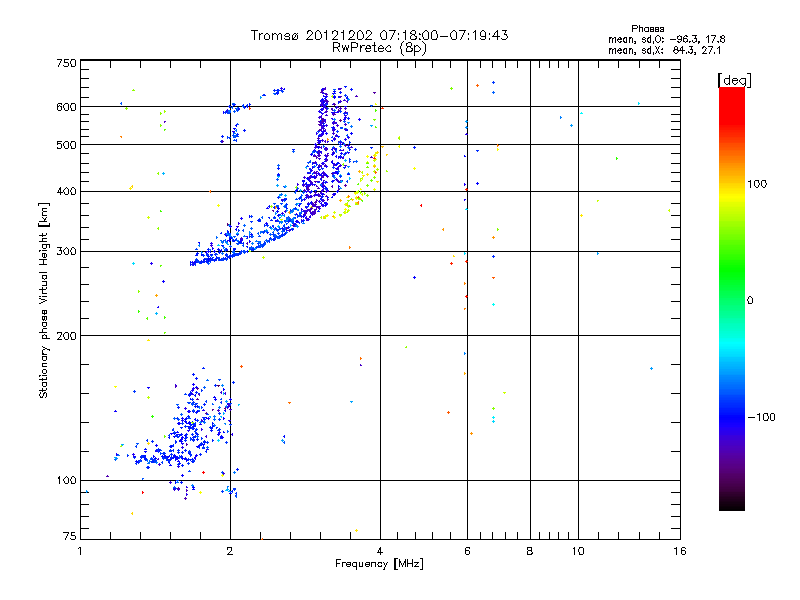This screenshot has height=600, width=800.
Task: Click the height axis tick '400'
Action: (66, 191)
